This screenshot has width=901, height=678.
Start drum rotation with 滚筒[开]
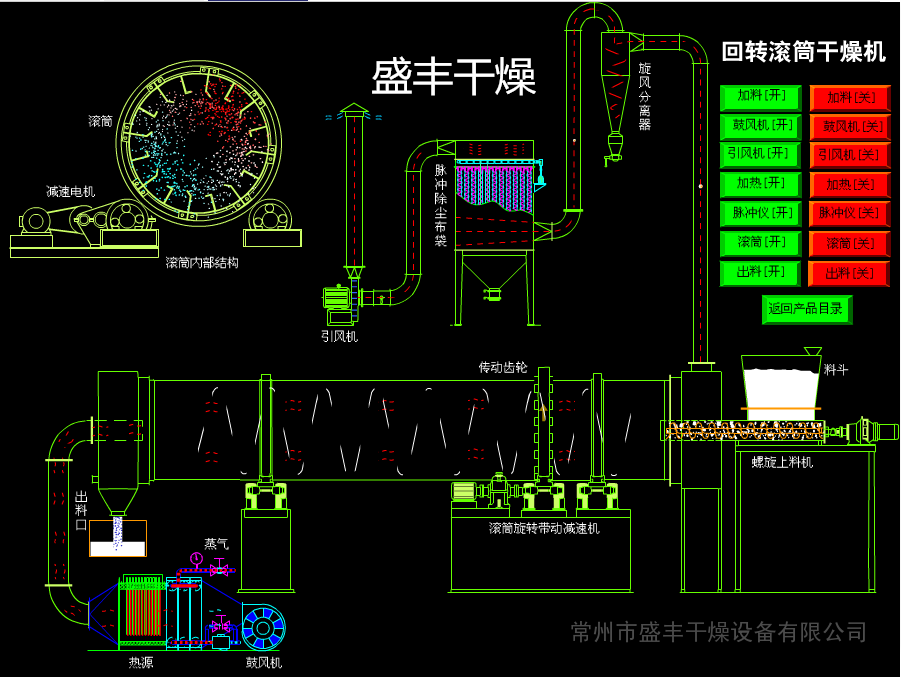pos(760,243)
